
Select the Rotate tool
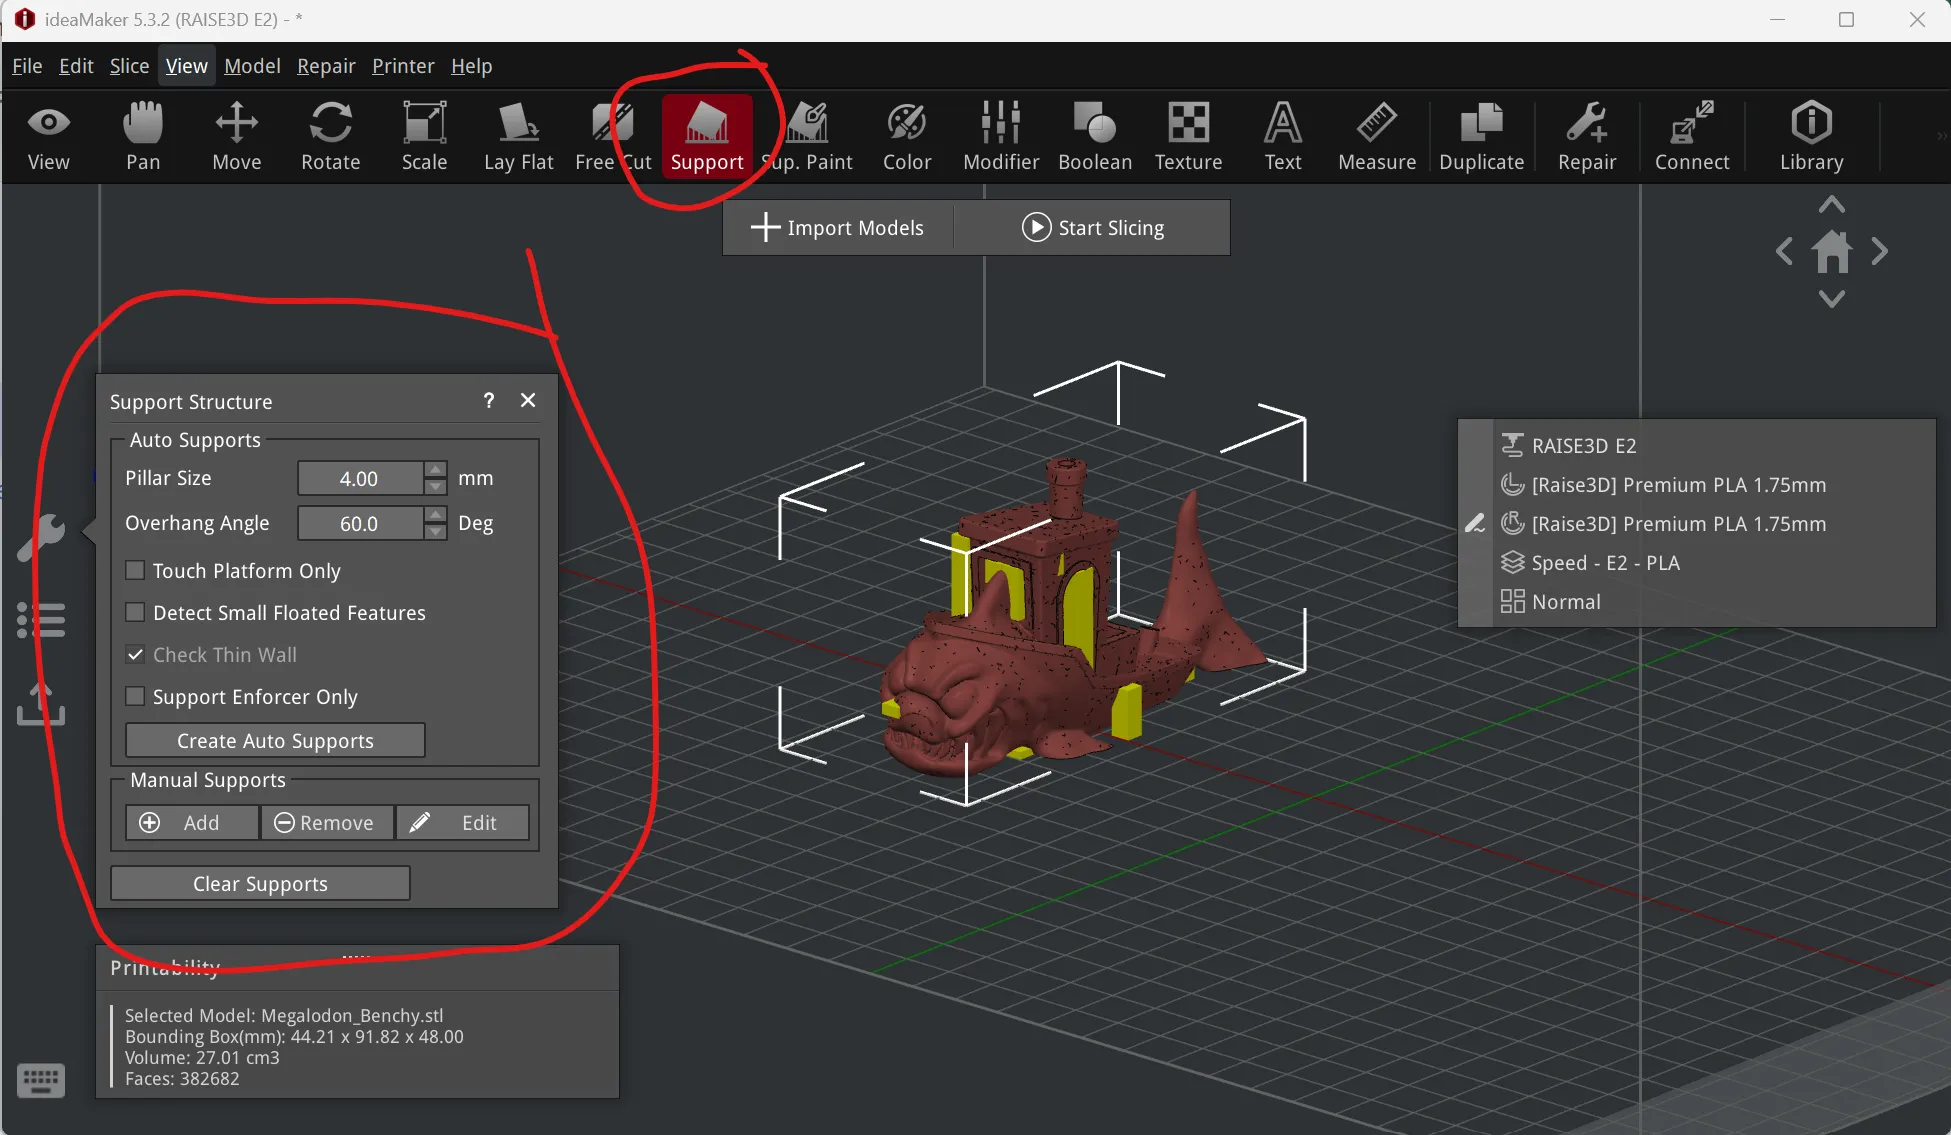331,137
